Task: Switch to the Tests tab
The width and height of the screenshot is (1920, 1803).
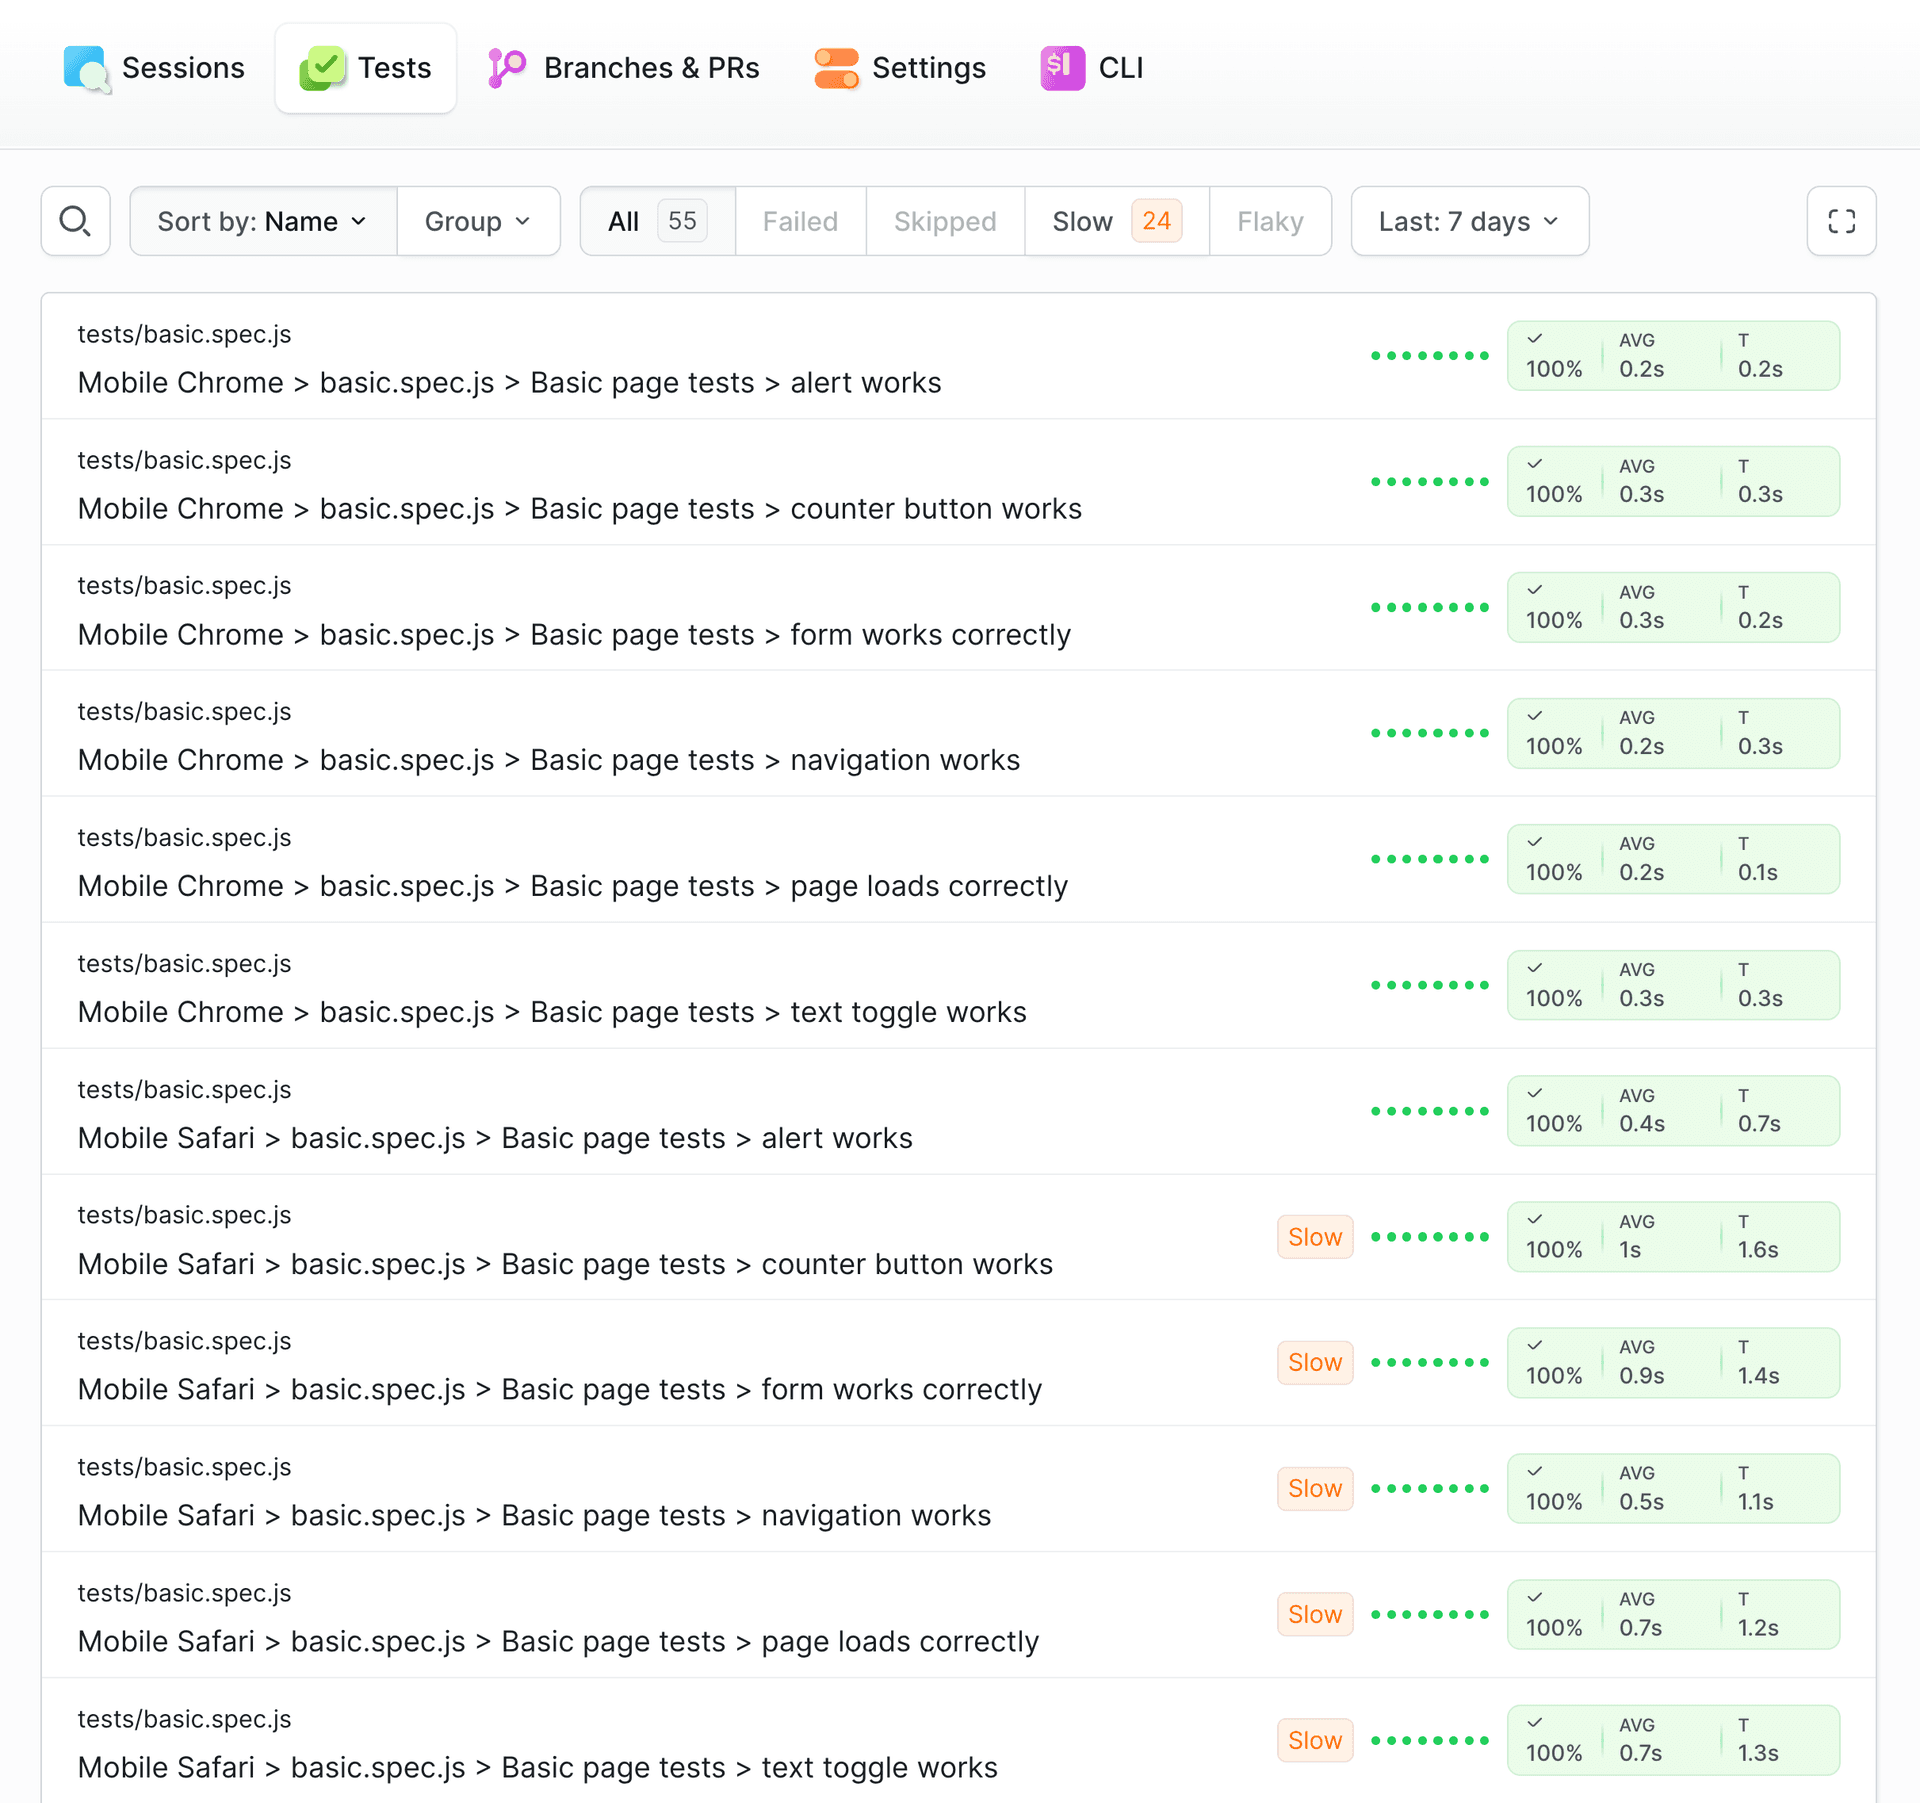Action: click(365, 67)
